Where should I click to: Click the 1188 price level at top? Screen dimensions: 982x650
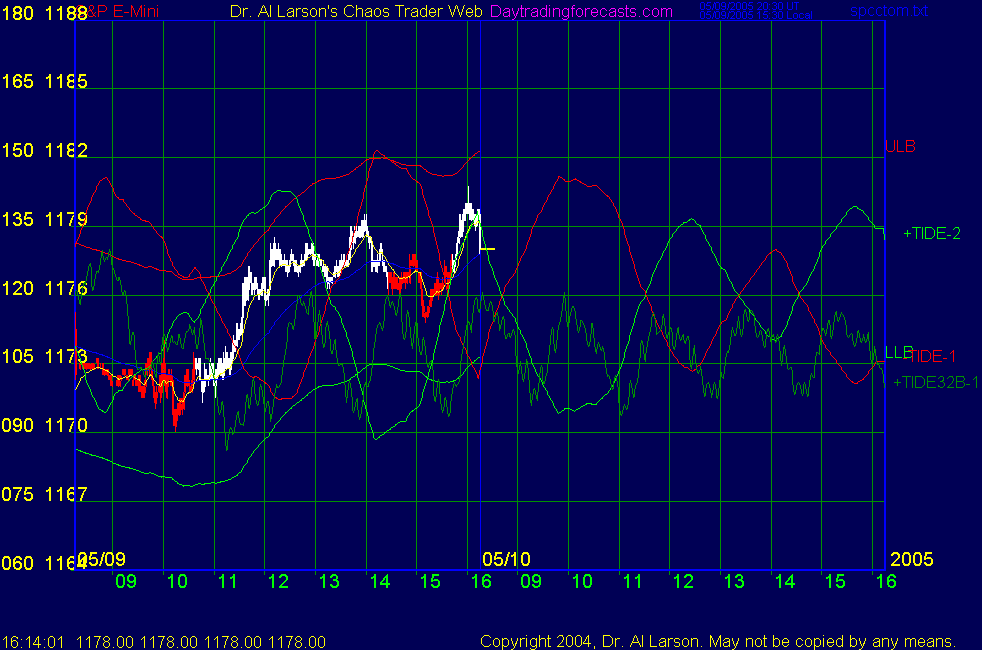[x=67, y=13]
